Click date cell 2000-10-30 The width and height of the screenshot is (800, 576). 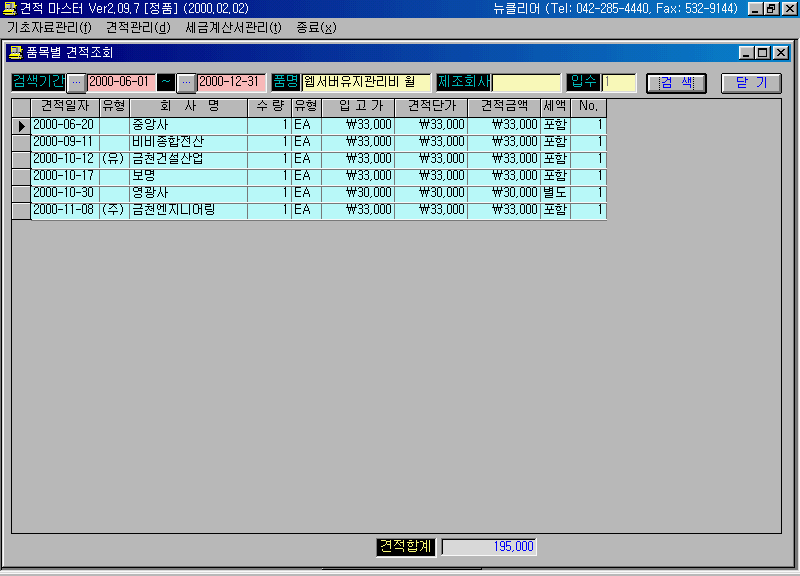click(x=65, y=193)
